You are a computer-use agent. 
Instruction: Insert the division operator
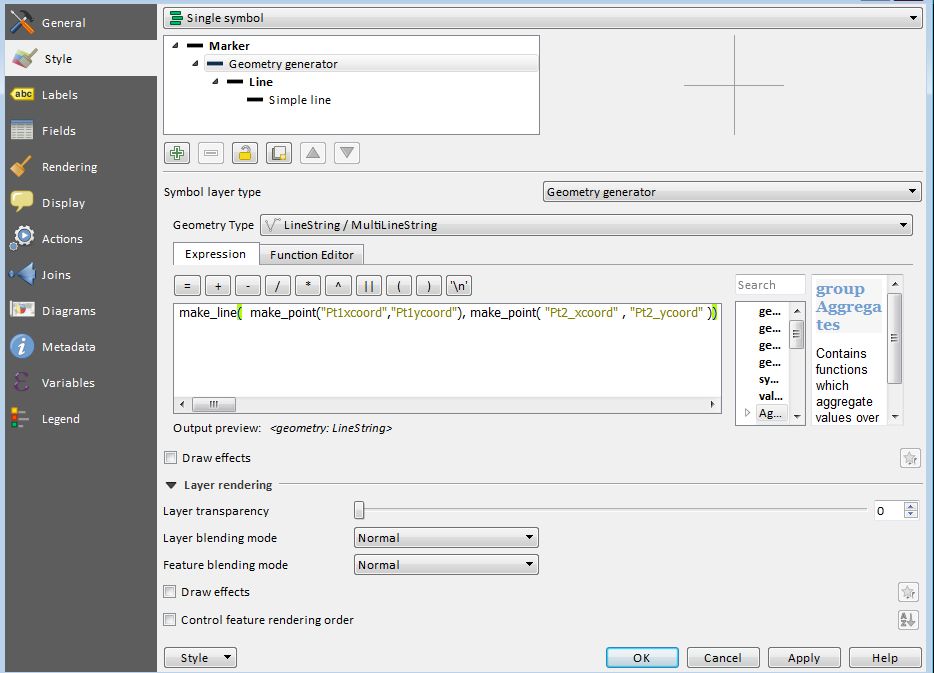[x=278, y=286]
